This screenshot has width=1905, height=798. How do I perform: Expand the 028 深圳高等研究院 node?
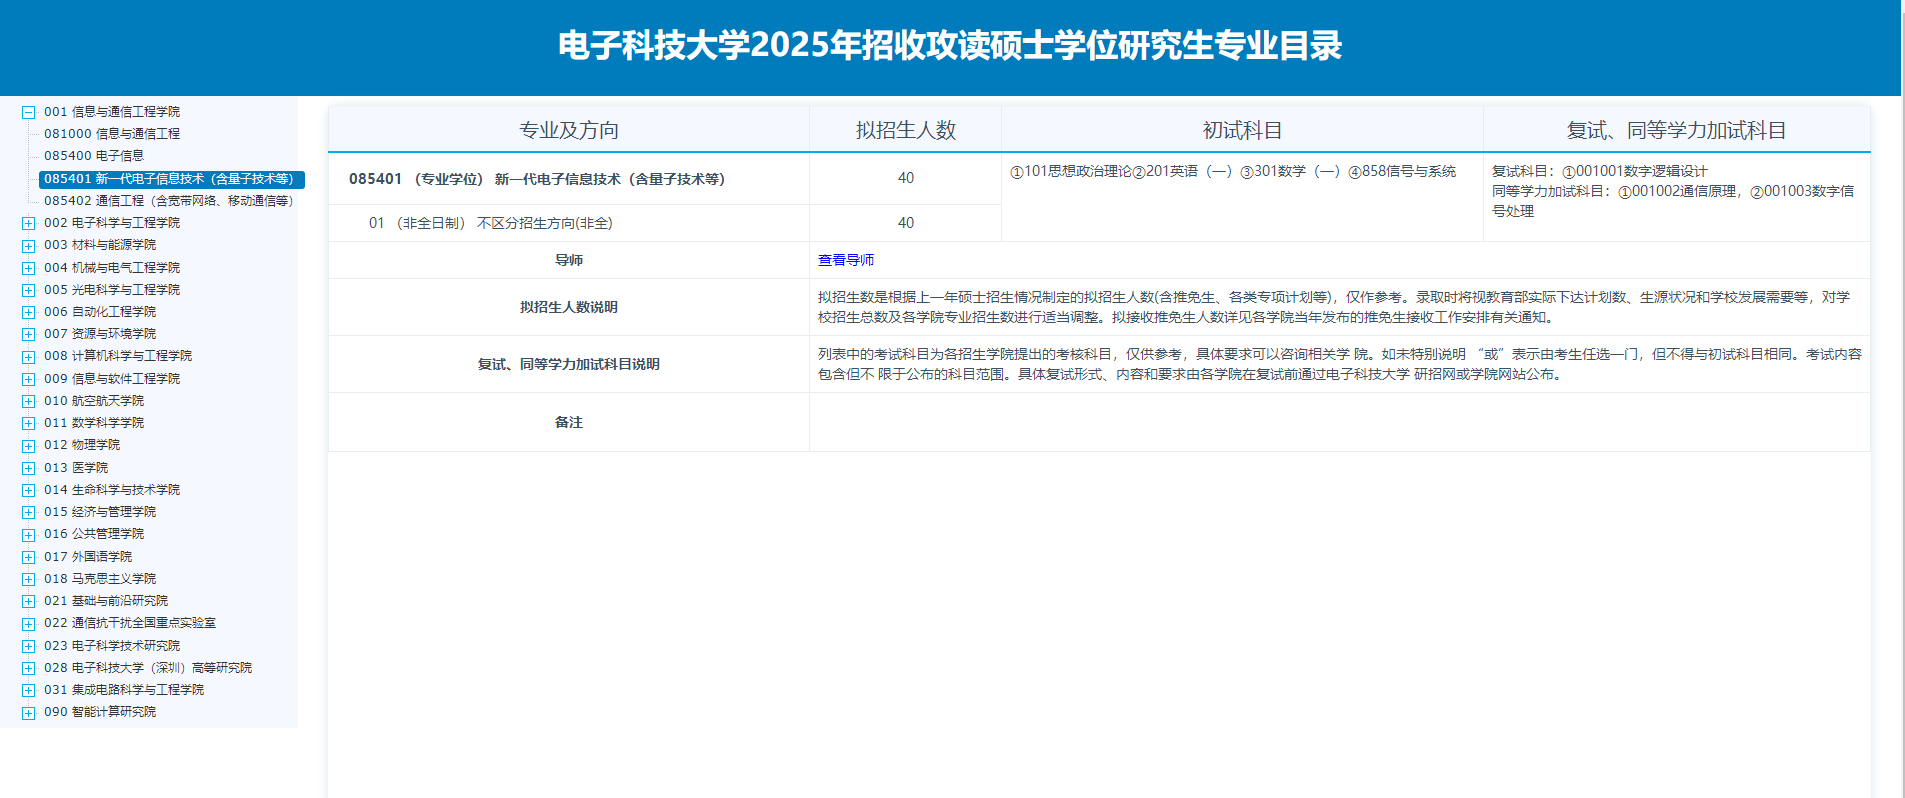pyautogui.click(x=29, y=668)
